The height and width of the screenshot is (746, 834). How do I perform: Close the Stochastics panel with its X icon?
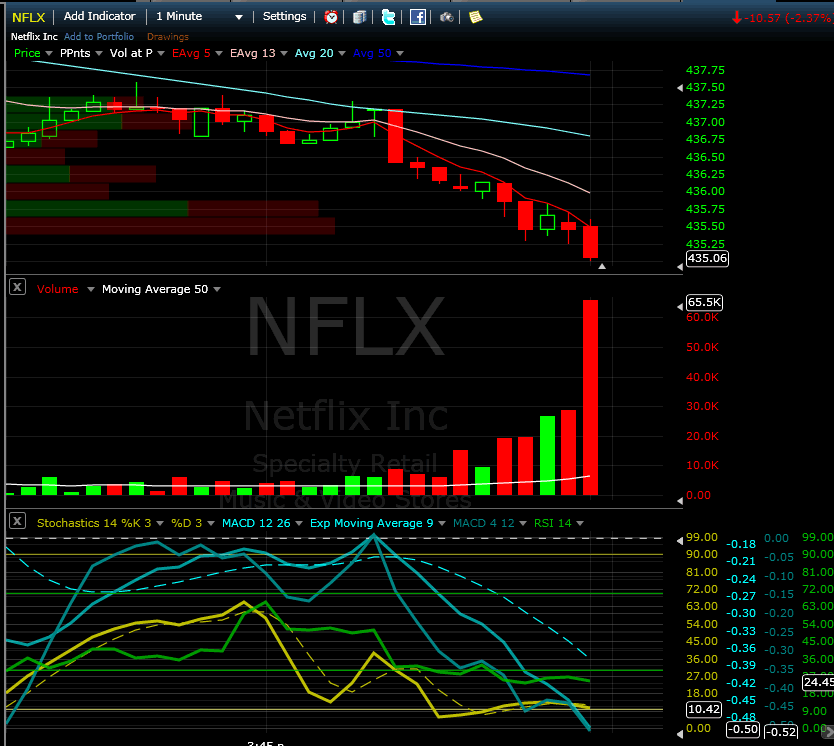click(16, 520)
